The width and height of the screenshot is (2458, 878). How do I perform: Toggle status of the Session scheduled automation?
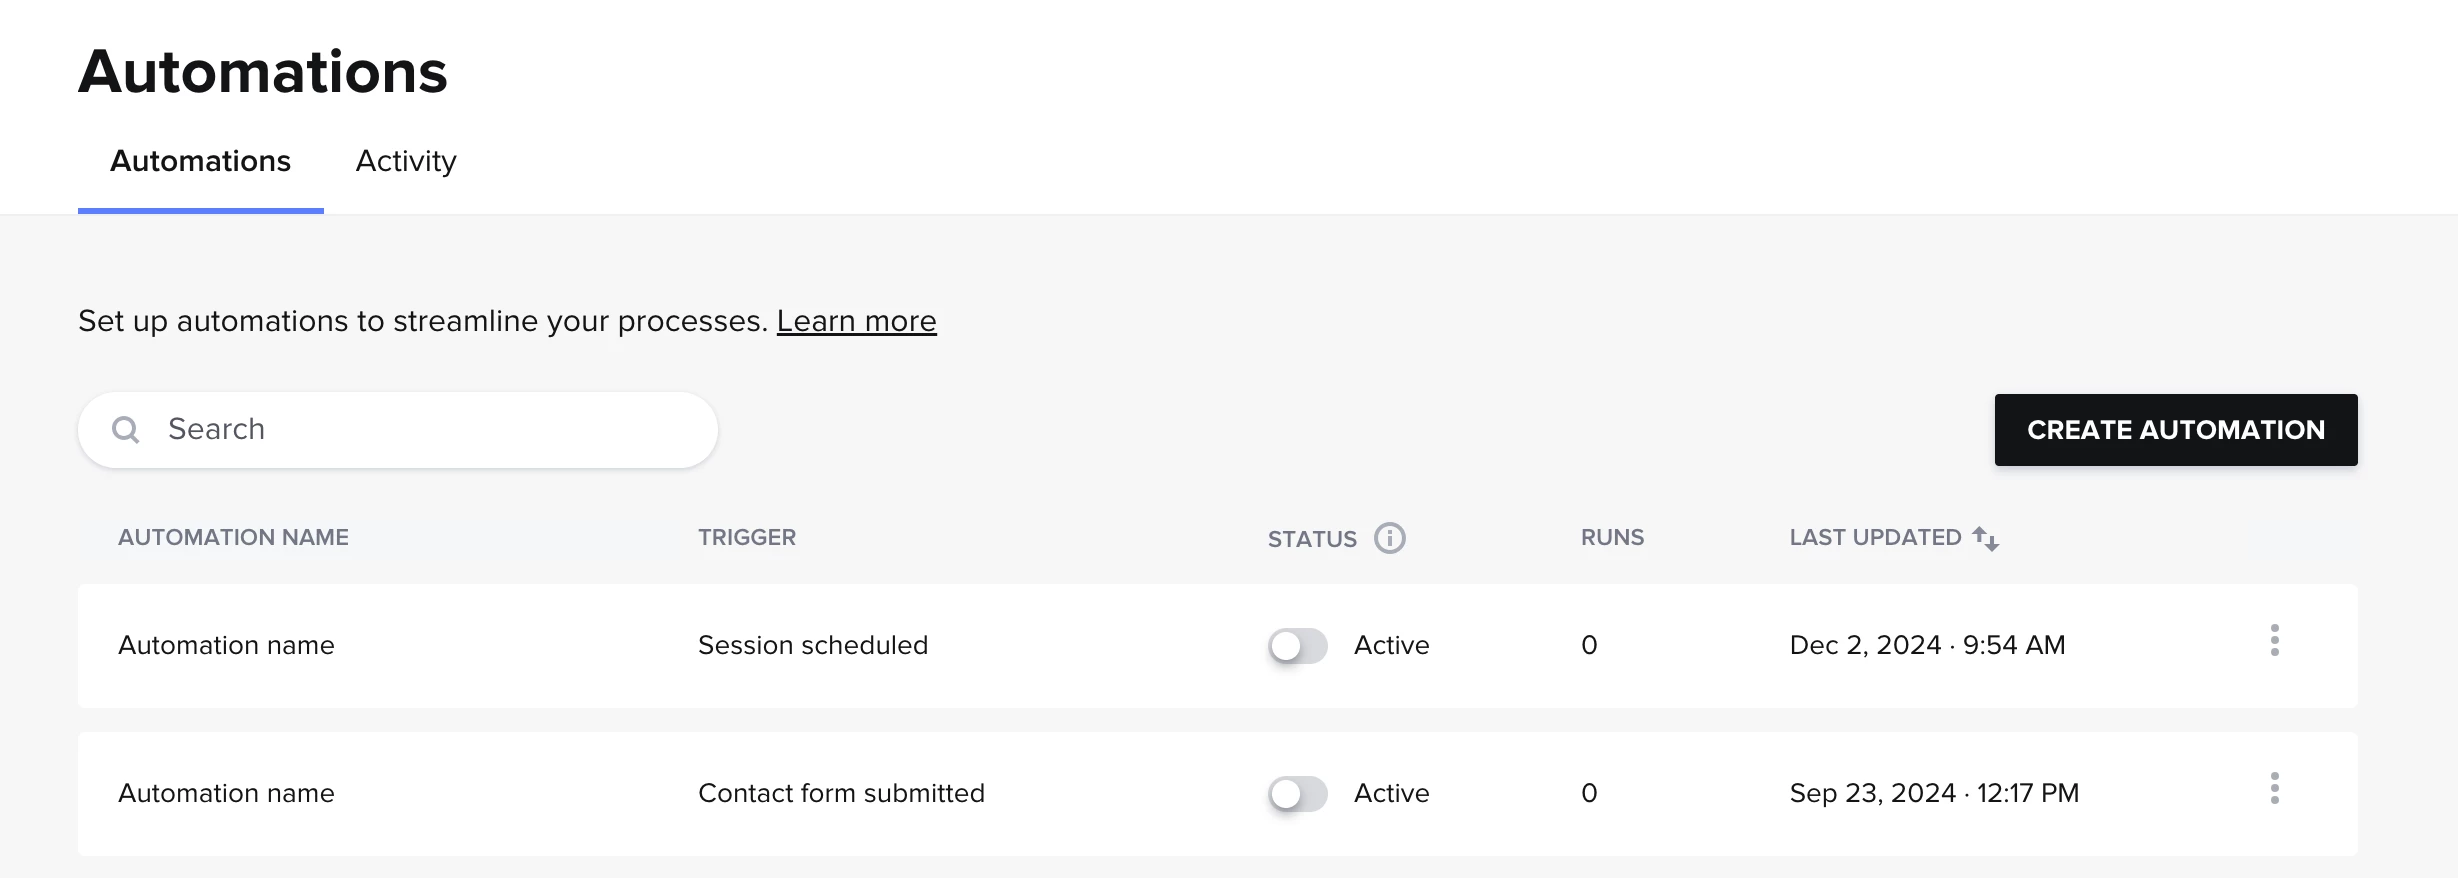[x=1297, y=646]
